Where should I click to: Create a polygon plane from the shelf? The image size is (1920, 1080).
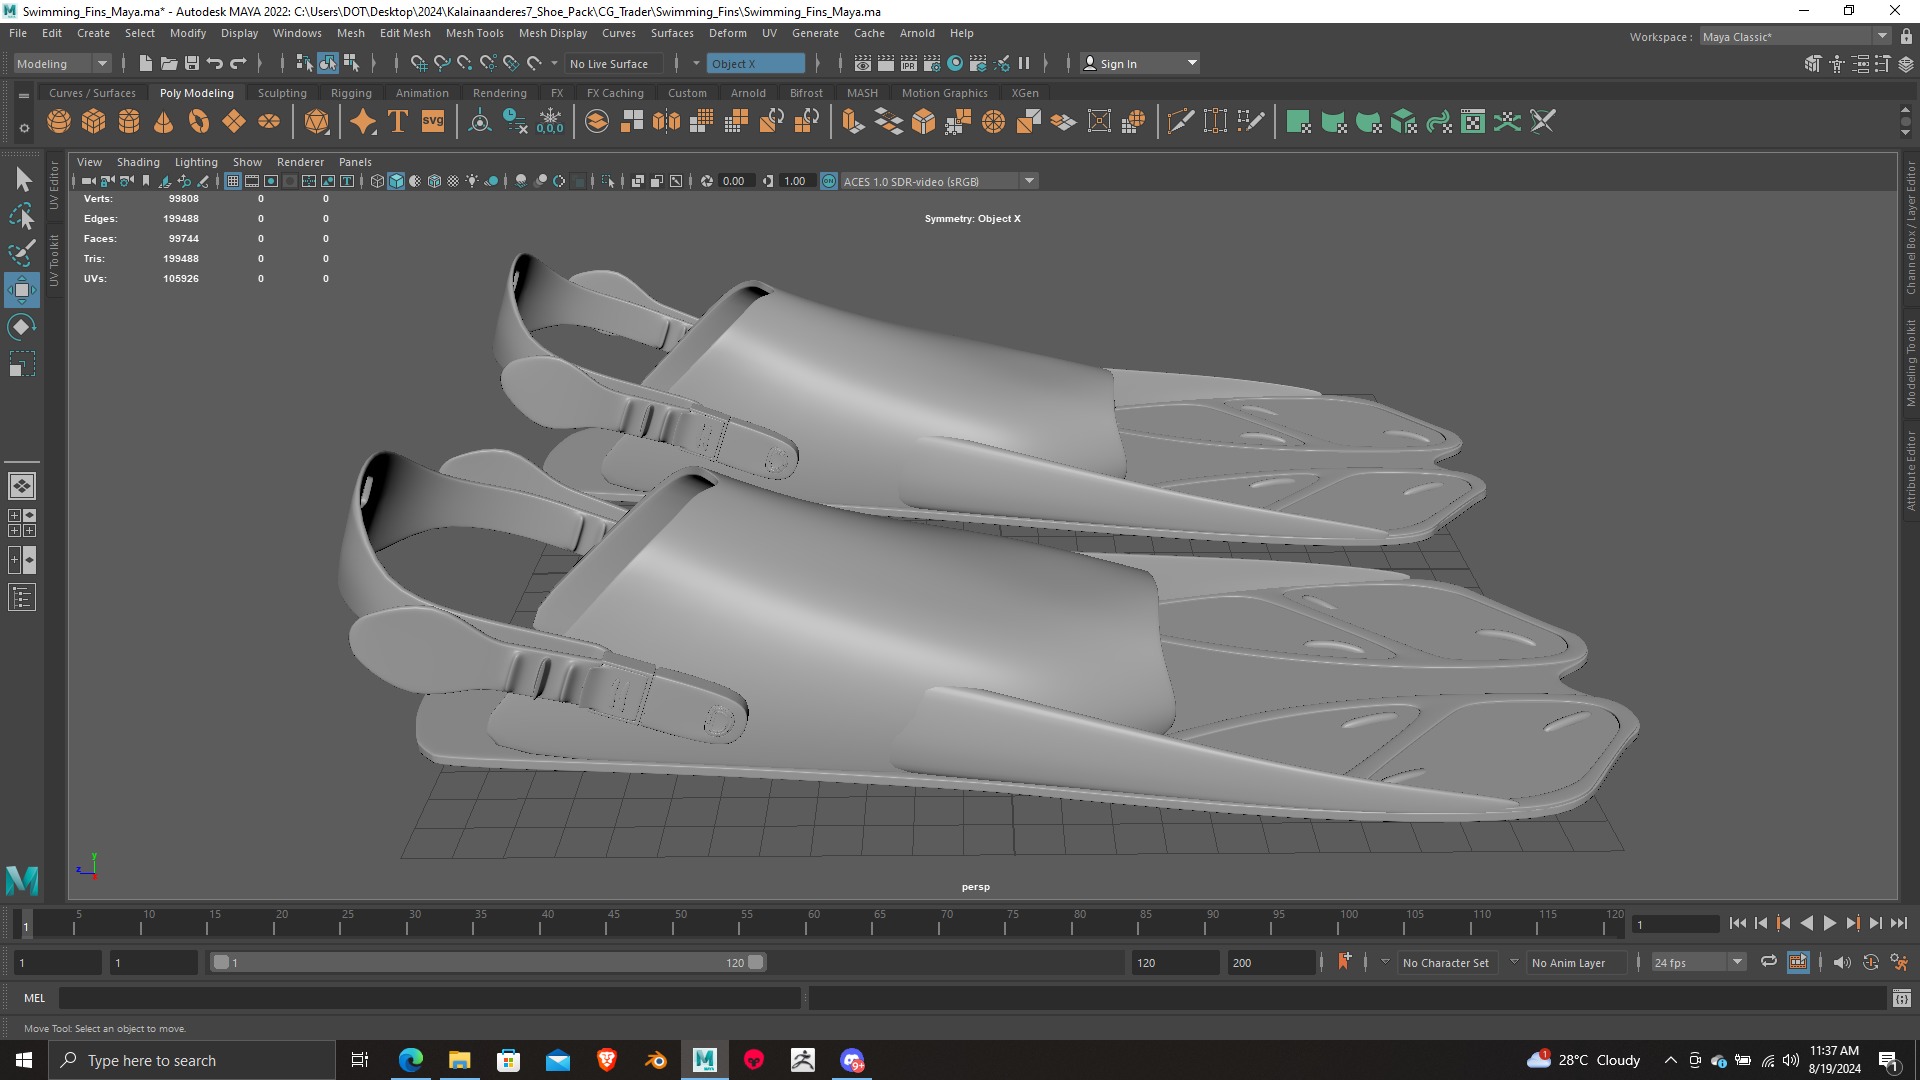[x=234, y=122]
